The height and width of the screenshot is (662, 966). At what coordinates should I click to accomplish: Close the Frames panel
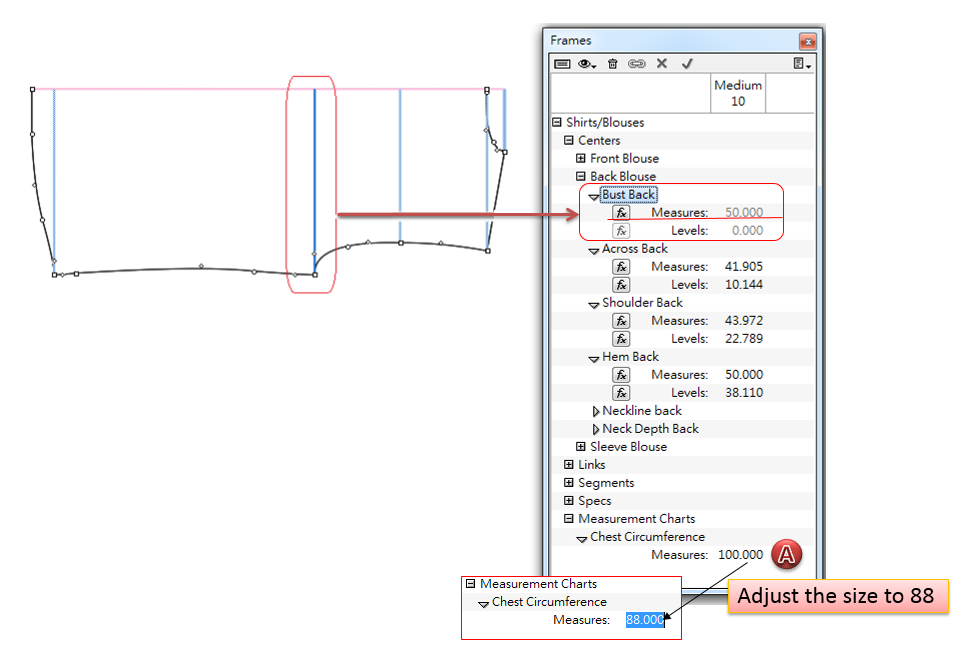click(807, 41)
